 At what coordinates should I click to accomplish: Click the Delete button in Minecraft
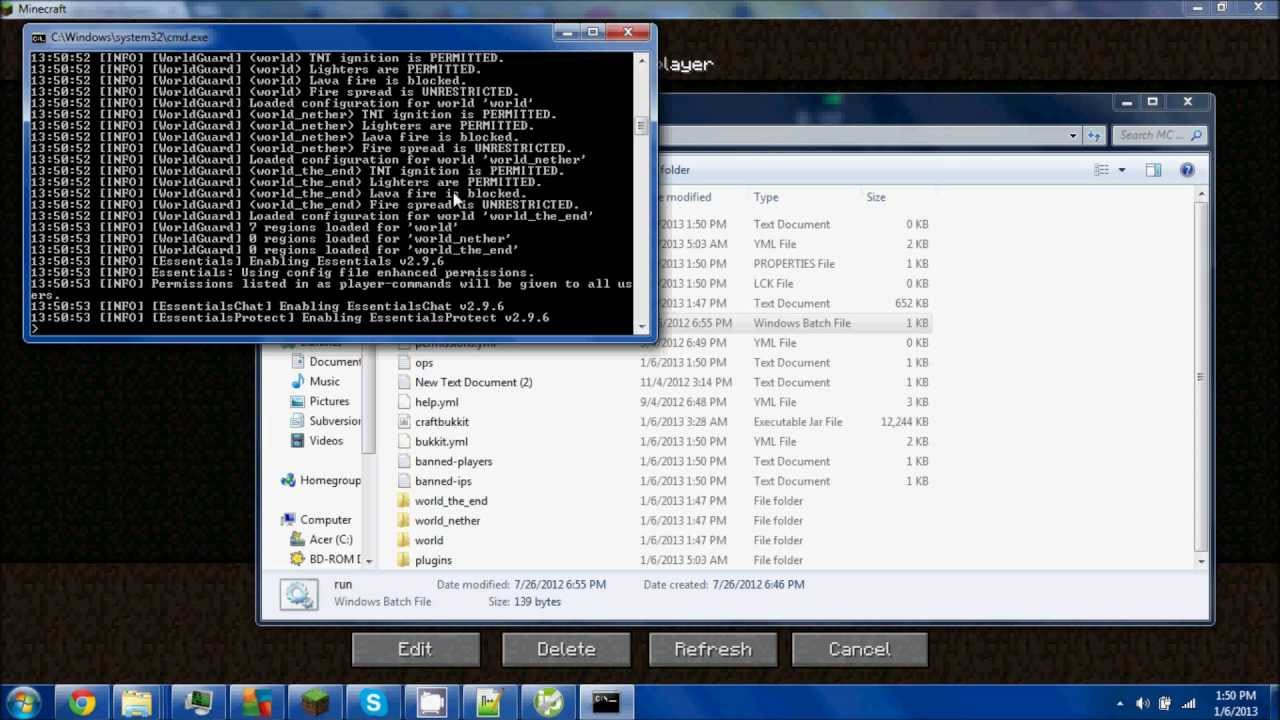[x=566, y=649]
